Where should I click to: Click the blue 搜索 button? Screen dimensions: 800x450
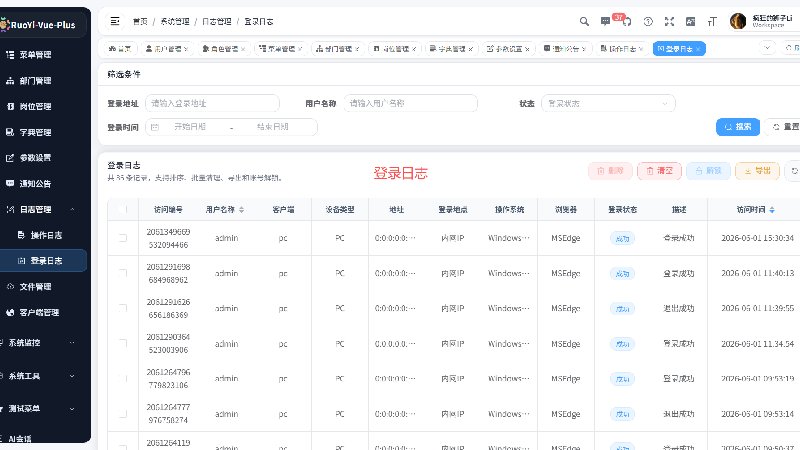tap(738, 127)
